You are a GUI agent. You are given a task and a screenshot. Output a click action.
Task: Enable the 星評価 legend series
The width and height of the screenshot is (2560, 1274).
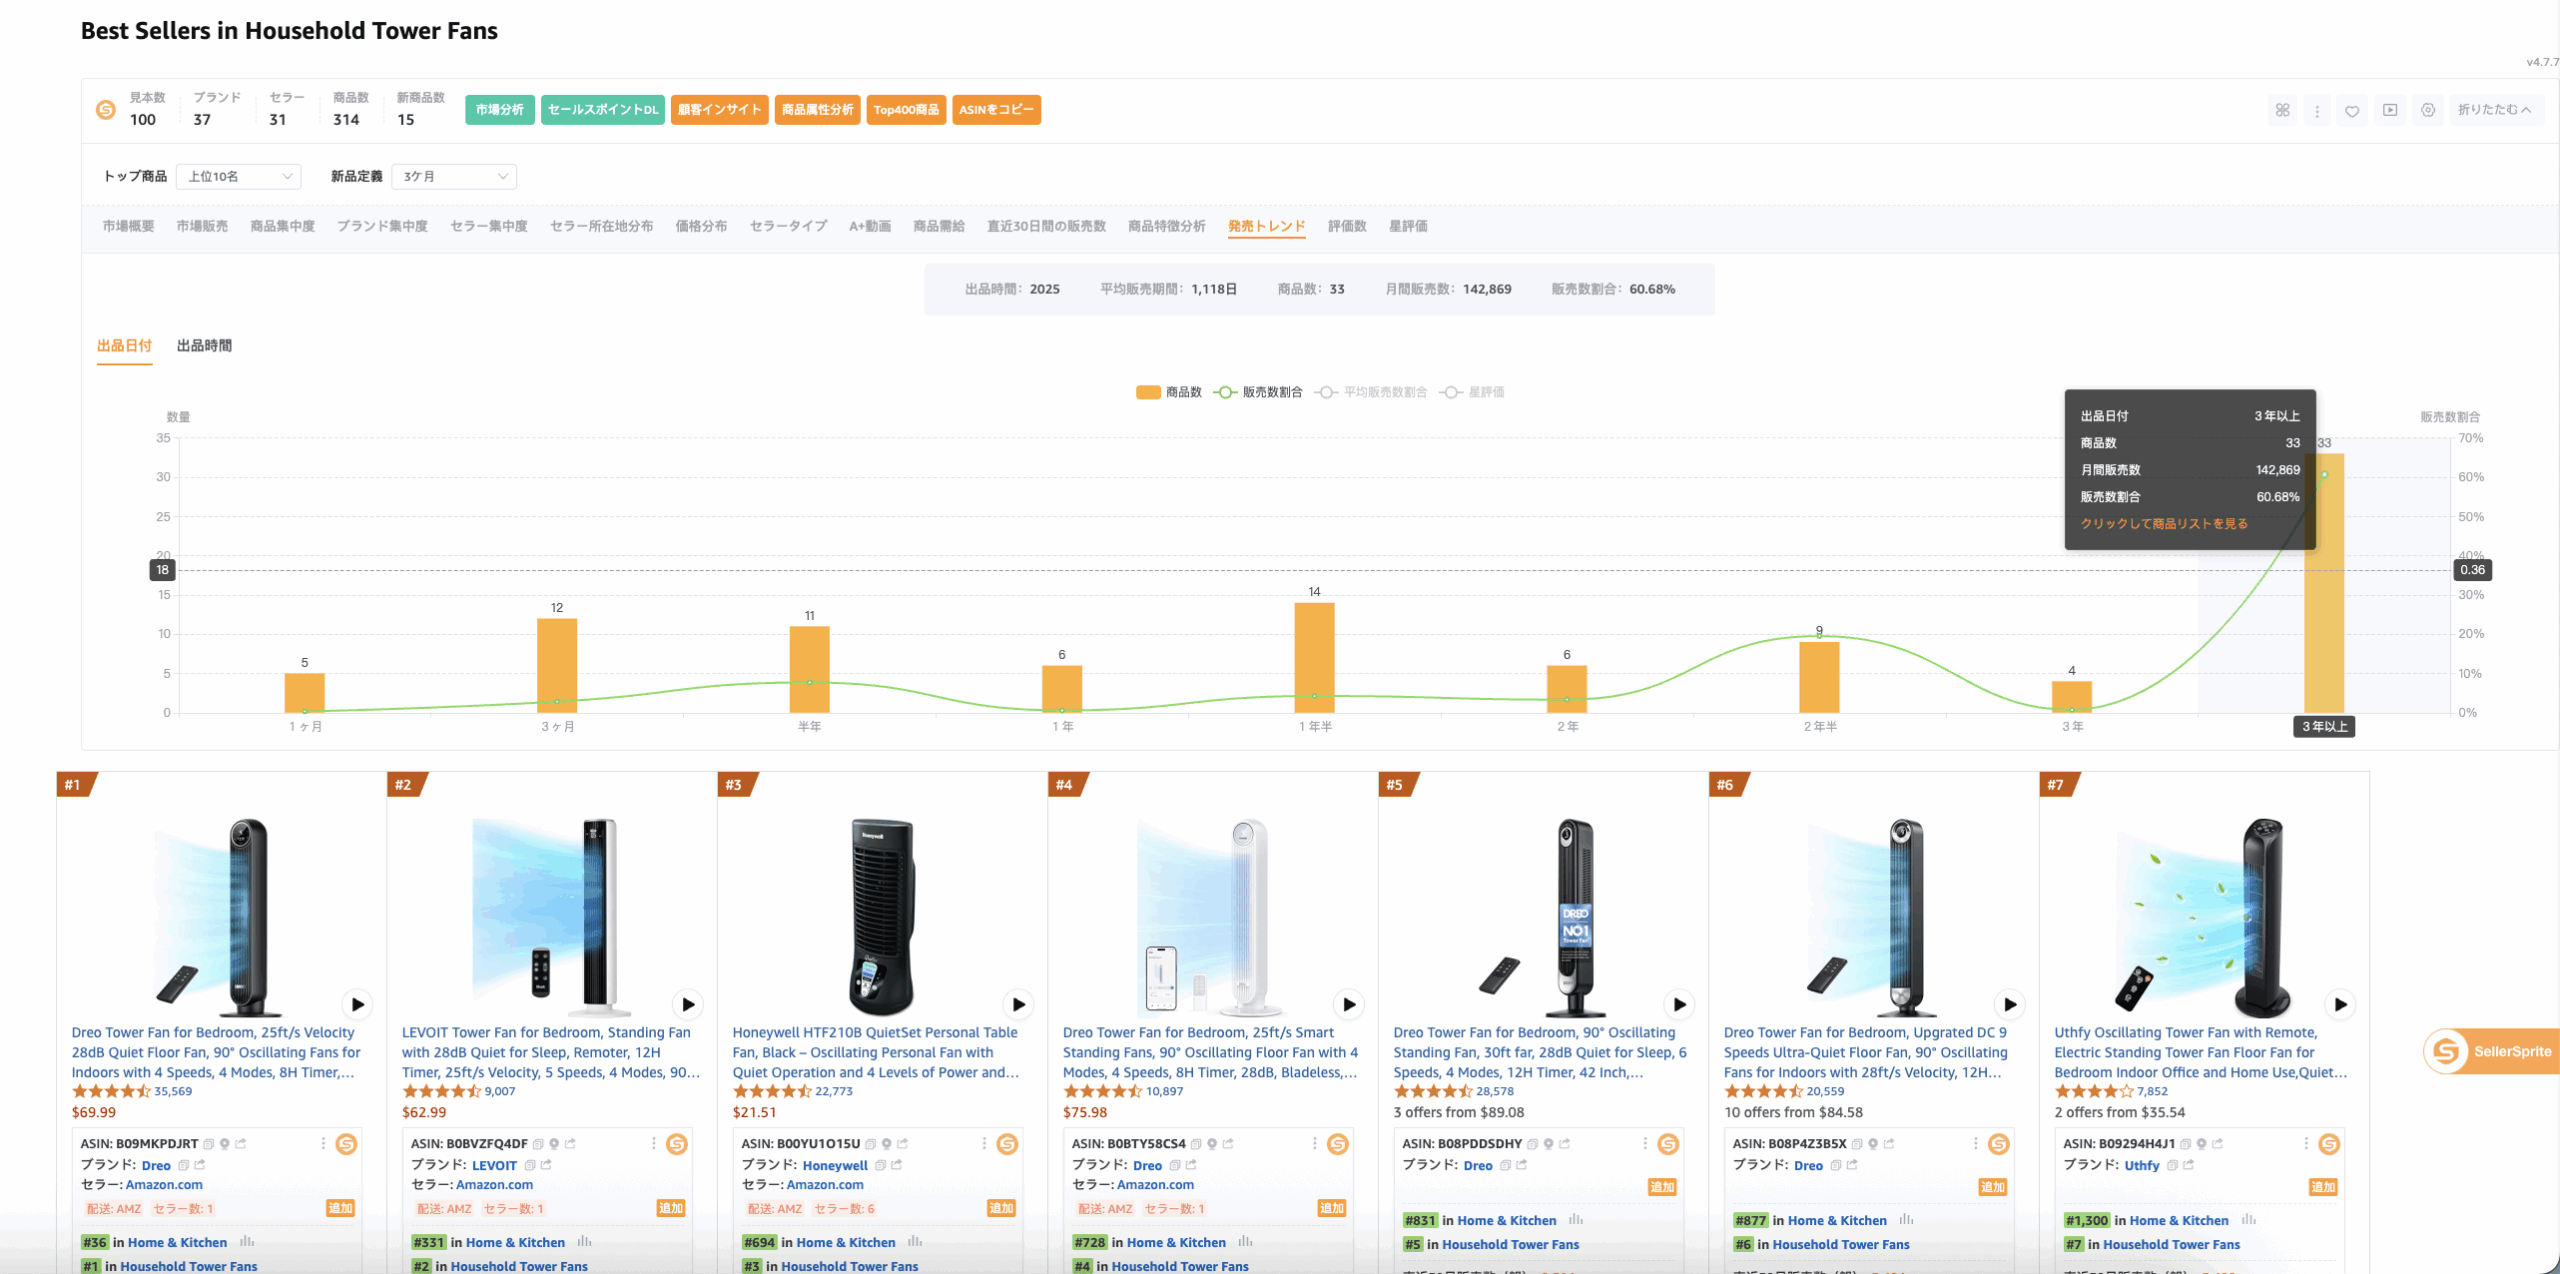[x=1472, y=392]
